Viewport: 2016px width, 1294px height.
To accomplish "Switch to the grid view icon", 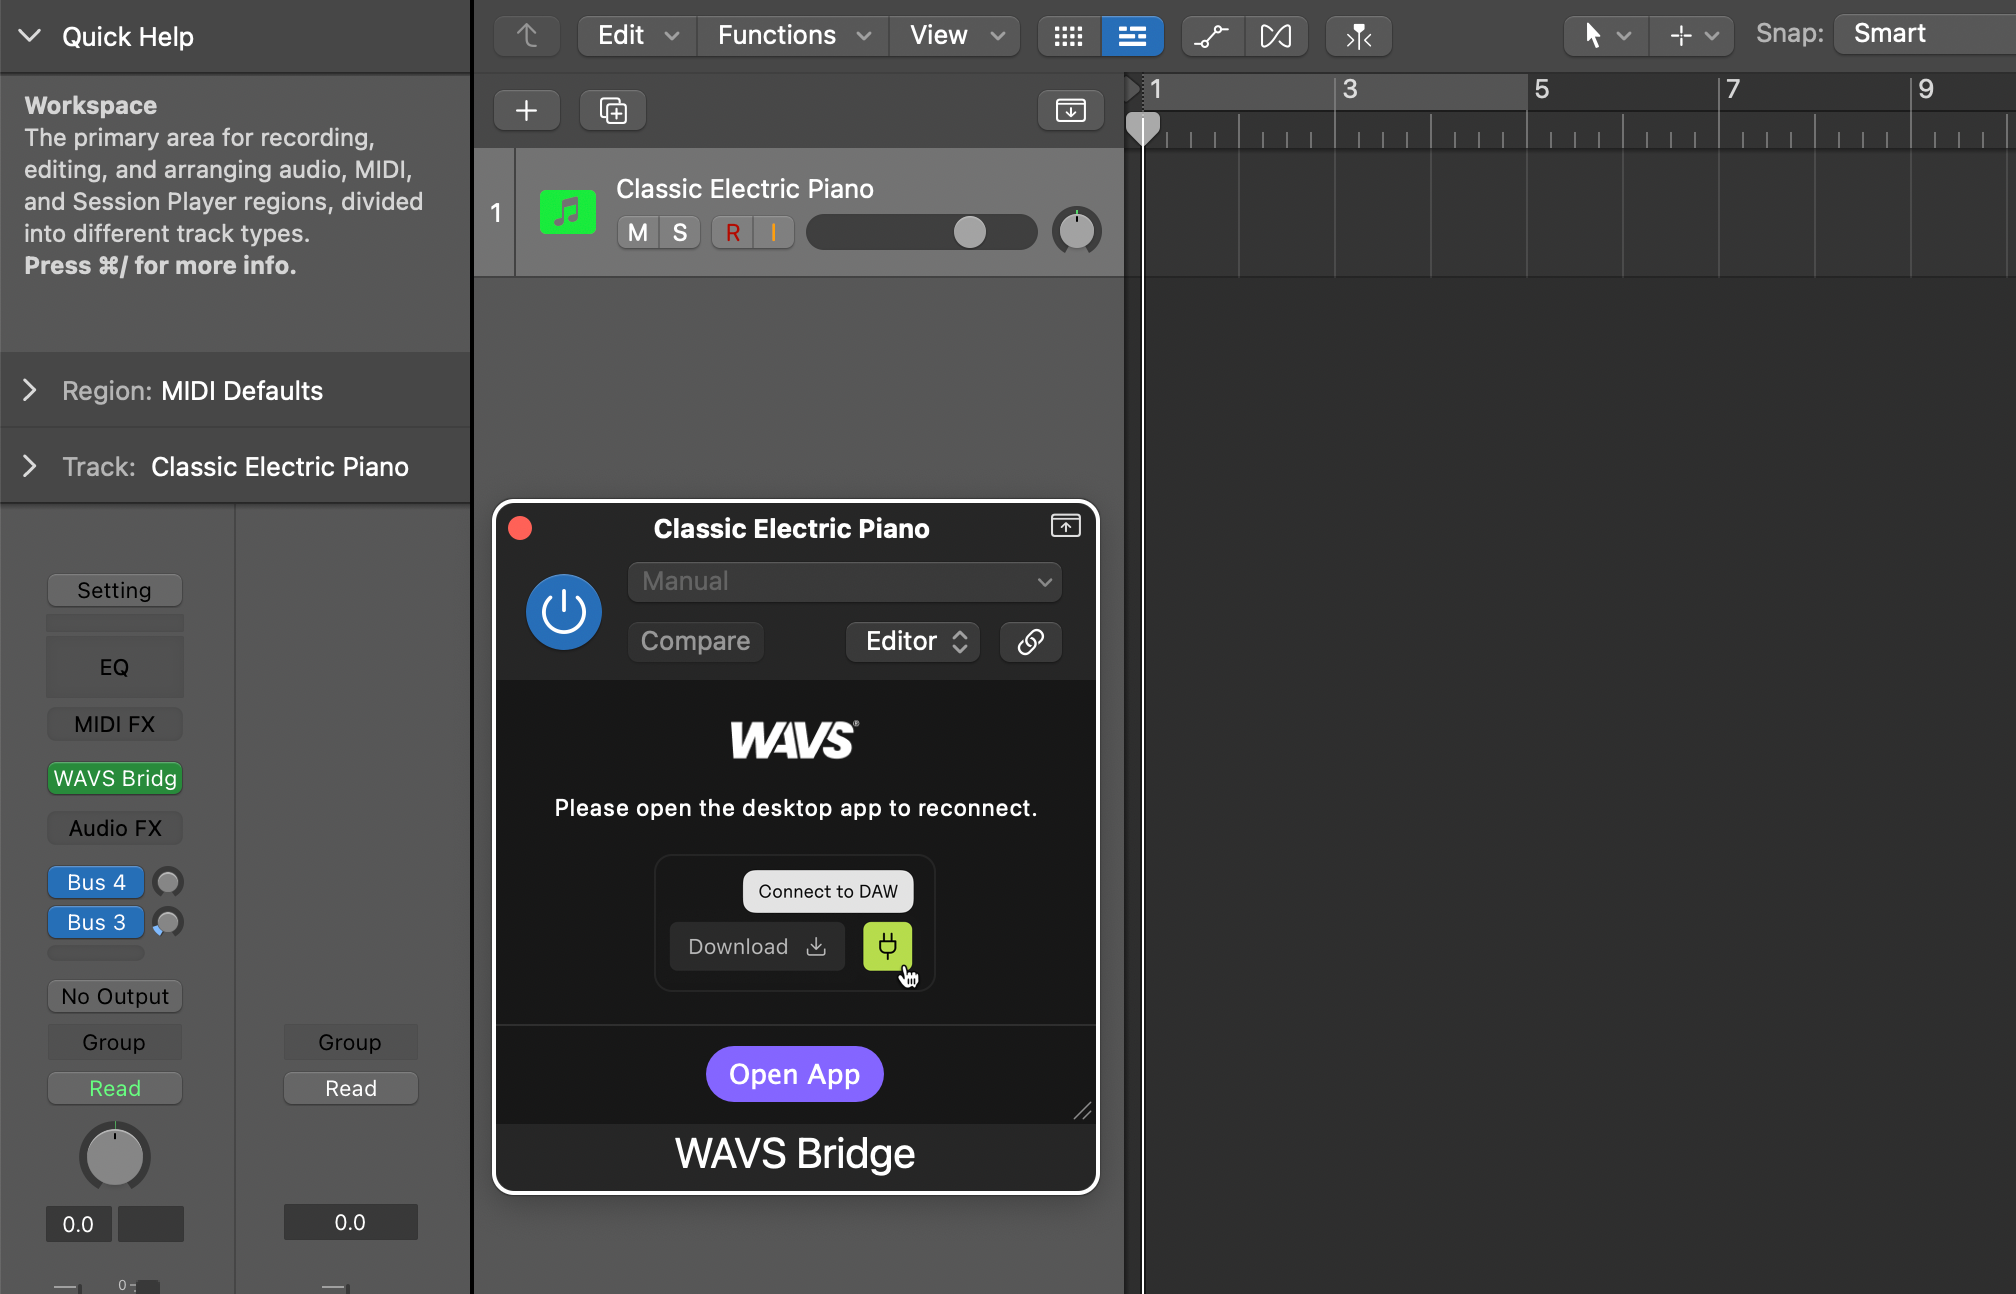I will [1068, 36].
